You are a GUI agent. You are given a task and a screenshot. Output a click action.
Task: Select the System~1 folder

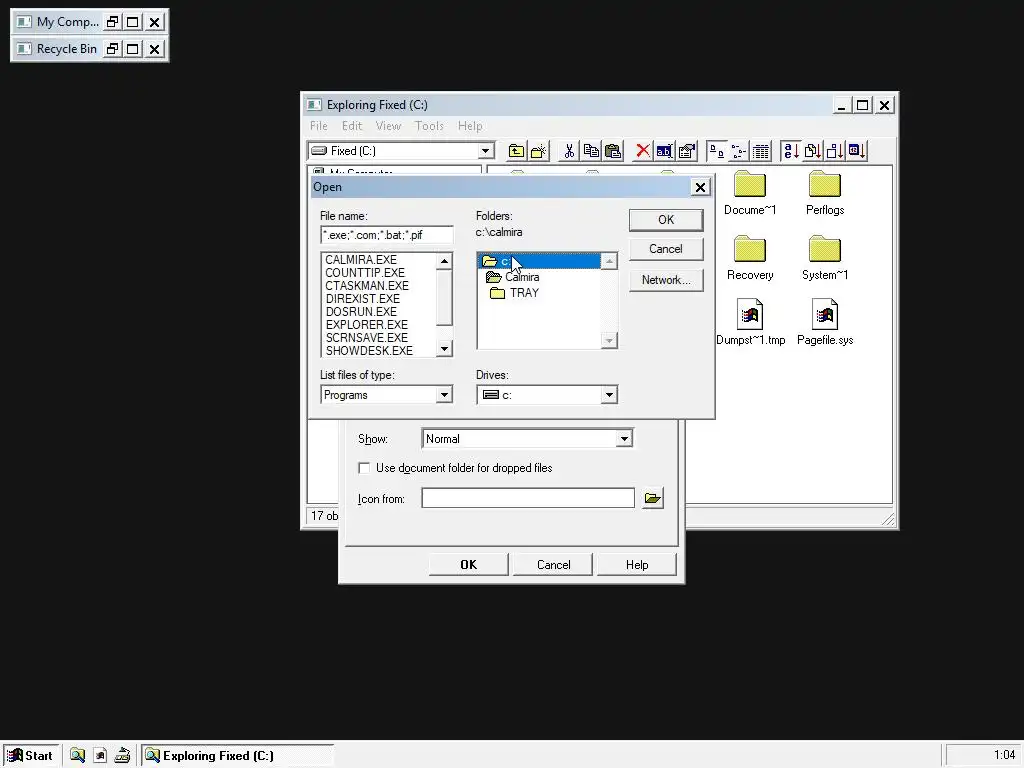825,259
